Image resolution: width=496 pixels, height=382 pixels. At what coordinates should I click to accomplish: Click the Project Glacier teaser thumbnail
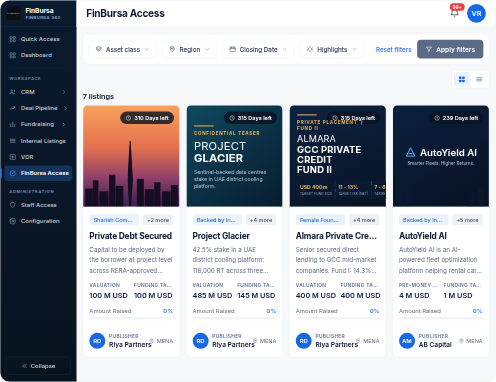(234, 156)
